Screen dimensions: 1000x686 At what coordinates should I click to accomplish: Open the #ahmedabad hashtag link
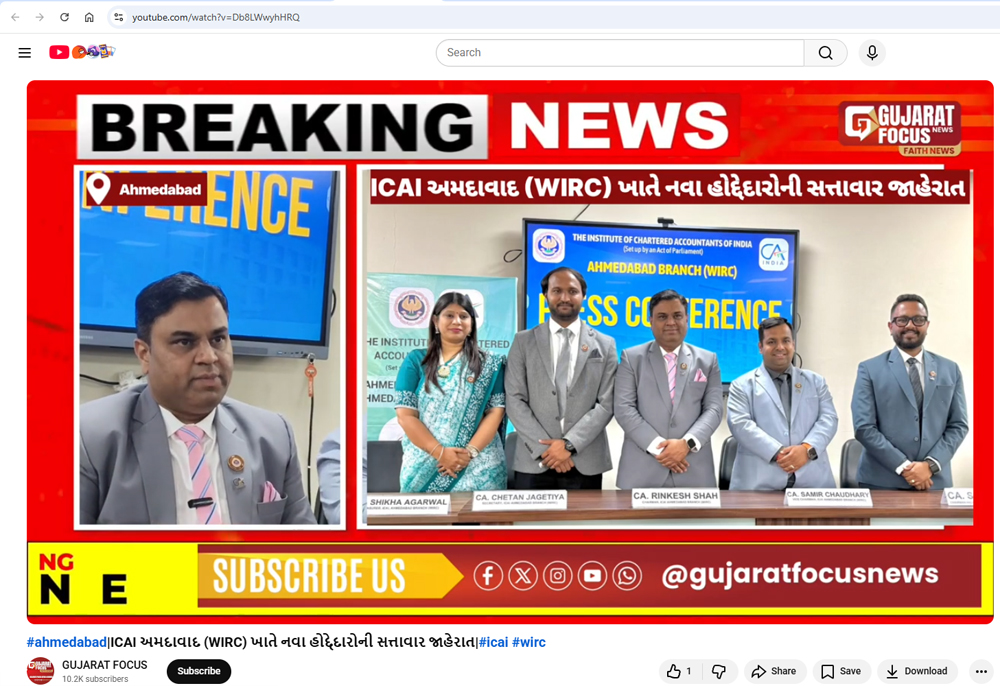pos(66,642)
